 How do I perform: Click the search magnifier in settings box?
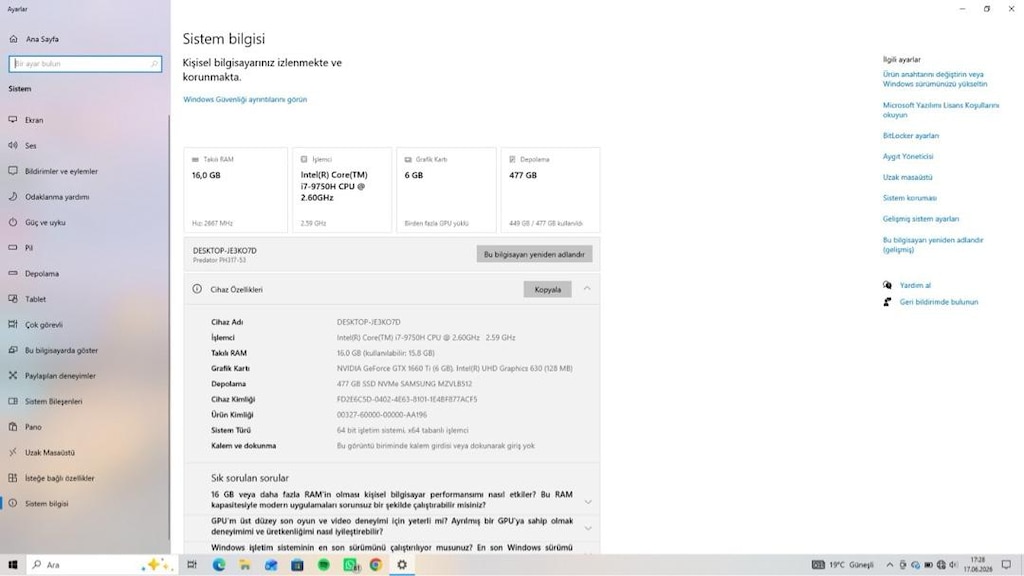(154, 64)
